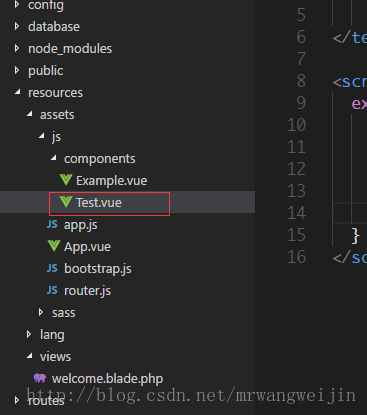Screen dimensions: 367x415
Task: Select the js folder label
Action: pos(56,137)
